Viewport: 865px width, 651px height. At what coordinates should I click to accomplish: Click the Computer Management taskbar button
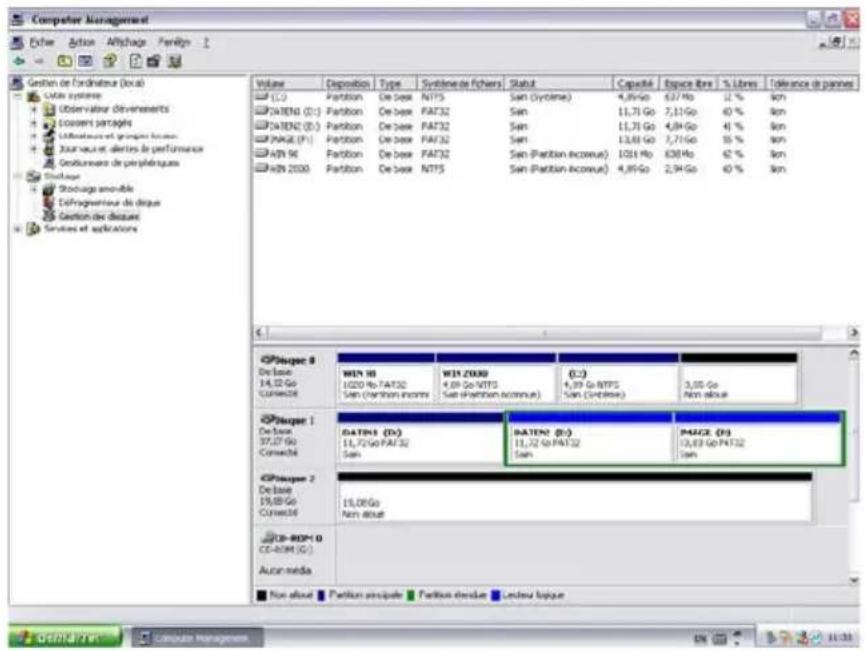click(197, 638)
